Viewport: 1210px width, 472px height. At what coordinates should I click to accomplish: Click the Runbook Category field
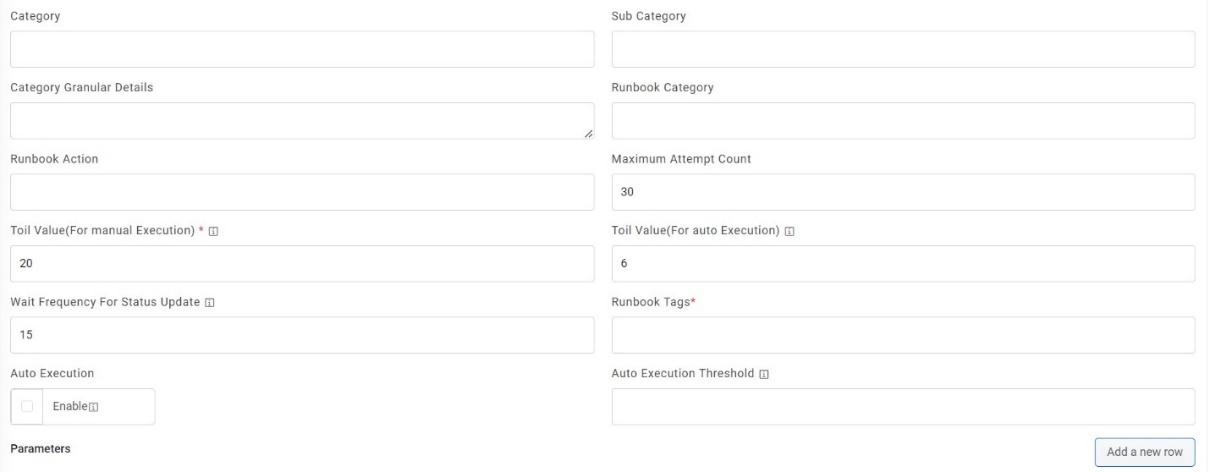pyautogui.click(x=903, y=120)
